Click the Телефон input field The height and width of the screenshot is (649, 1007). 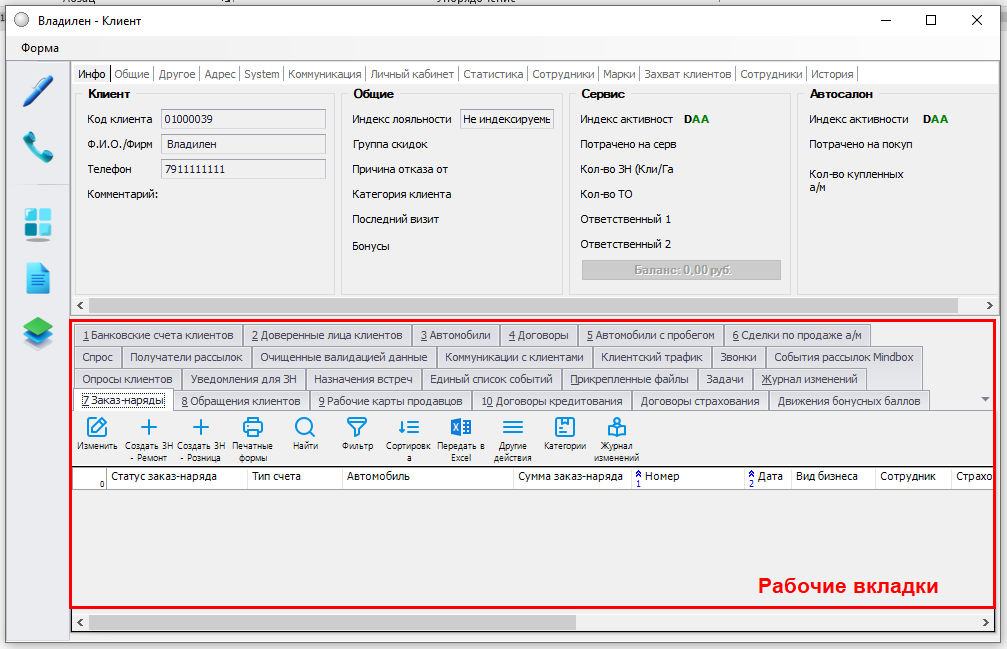(x=243, y=169)
